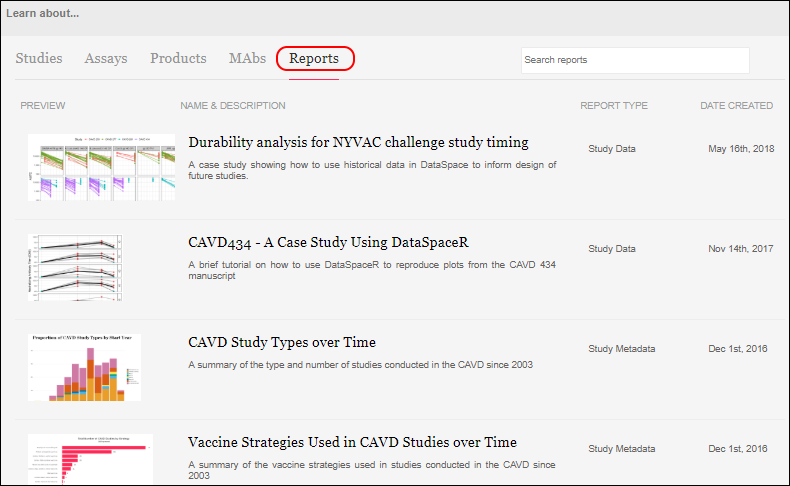View Vaccine Strategies red bar chart thumbnail
The width and height of the screenshot is (790, 486).
(91, 459)
